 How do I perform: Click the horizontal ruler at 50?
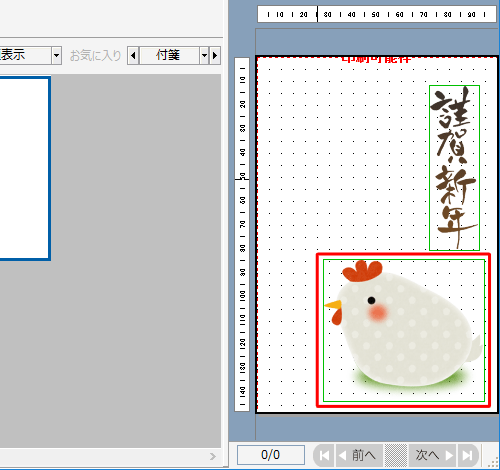pos(376,15)
